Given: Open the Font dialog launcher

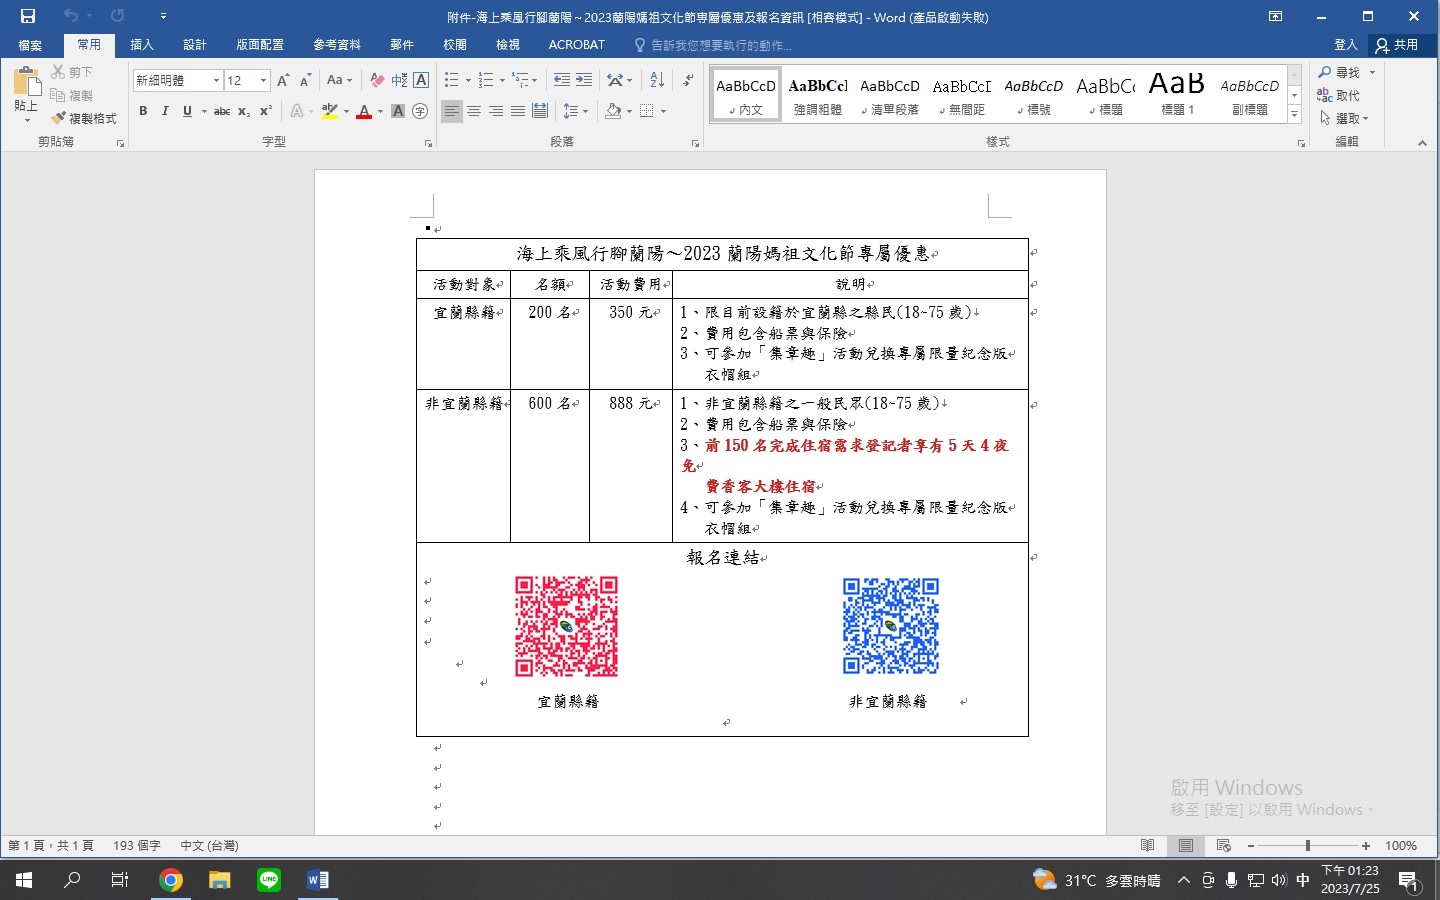Looking at the screenshot, I should pos(428,143).
